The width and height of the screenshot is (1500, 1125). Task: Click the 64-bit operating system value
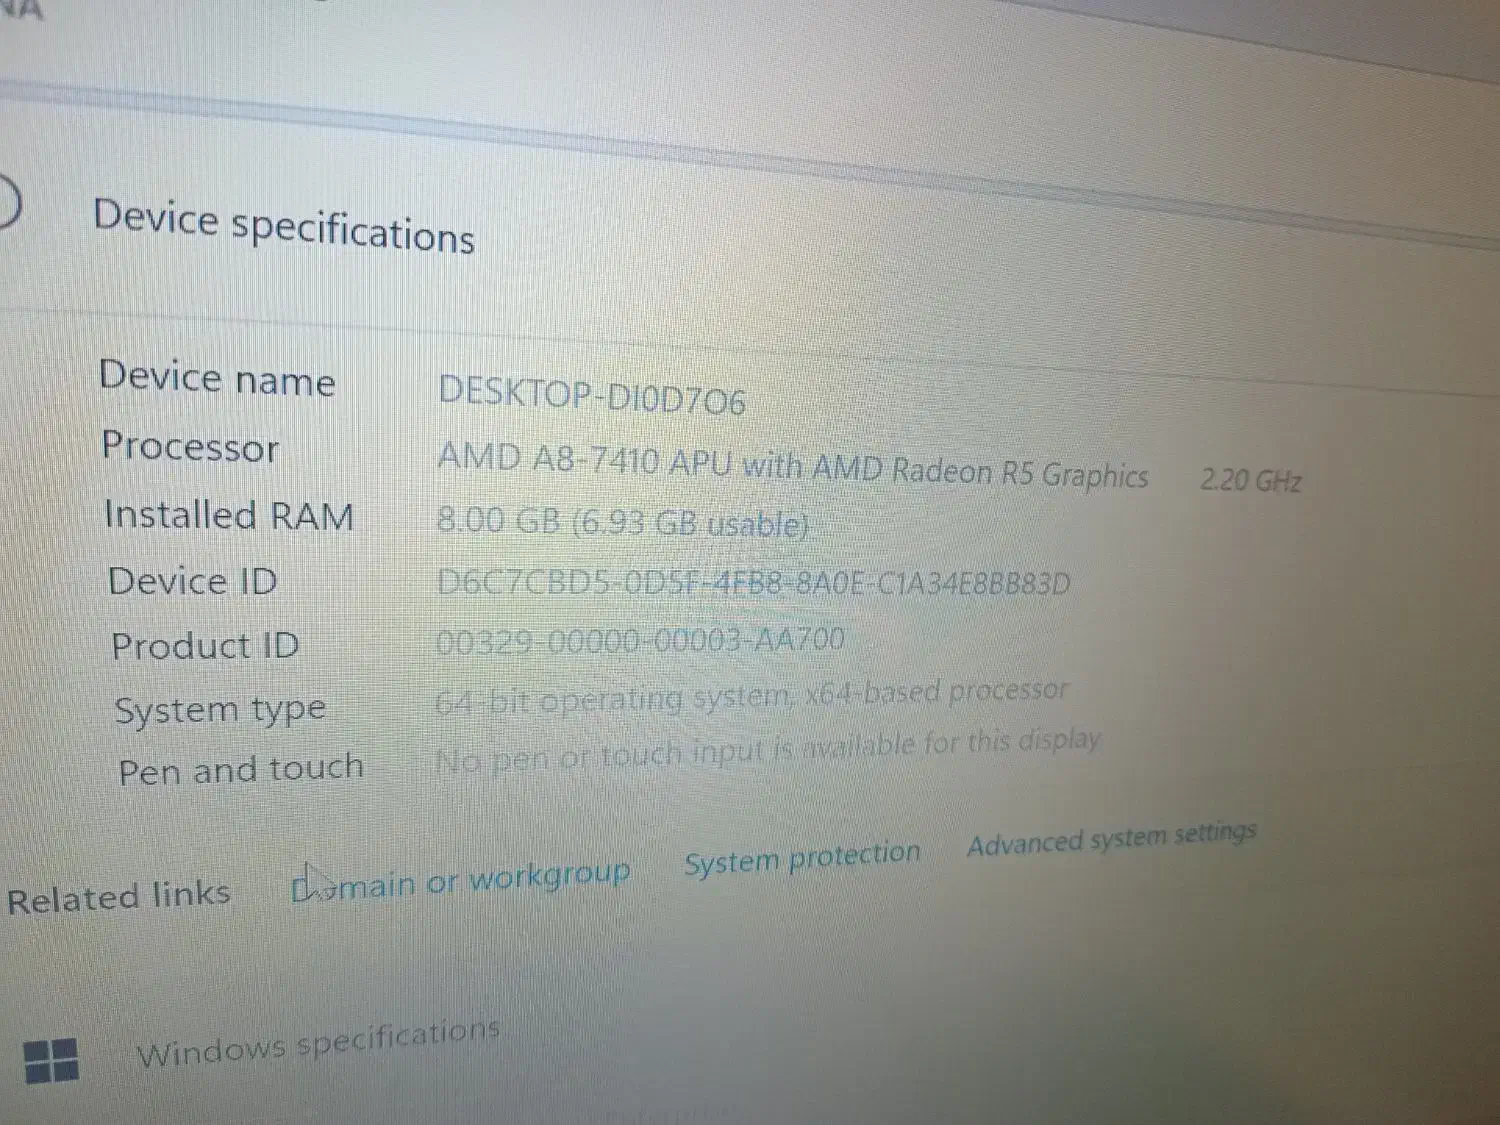click(752, 695)
